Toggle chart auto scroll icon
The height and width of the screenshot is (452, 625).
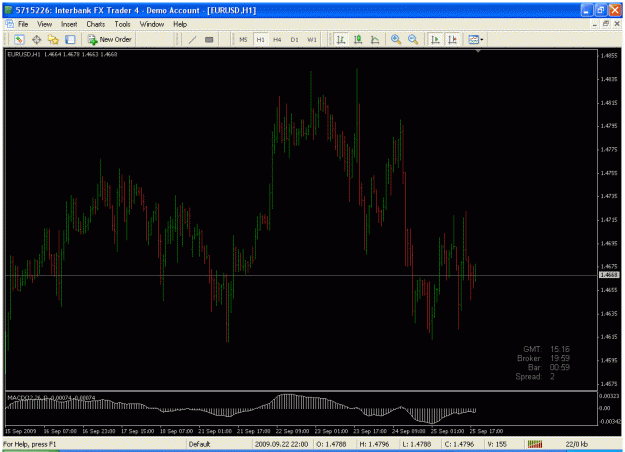pos(435,39)
